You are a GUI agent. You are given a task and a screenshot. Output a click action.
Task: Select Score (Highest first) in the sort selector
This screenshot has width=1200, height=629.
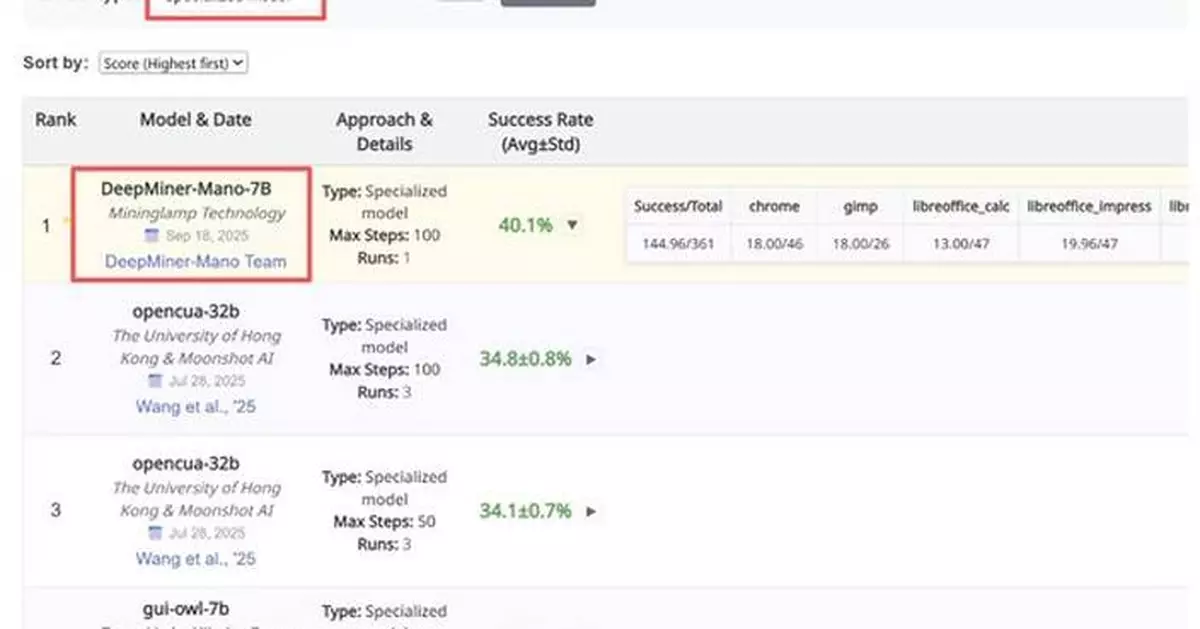(x=172, y=63)
